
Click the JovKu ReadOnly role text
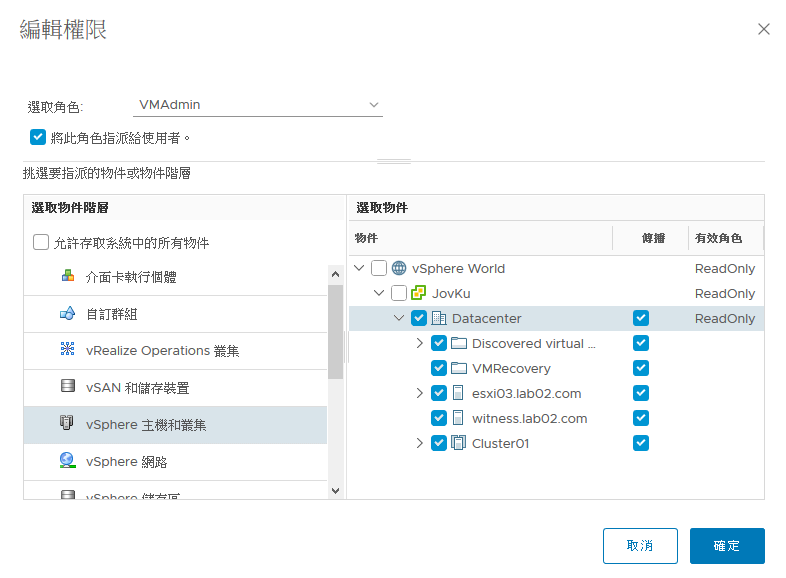pos(725,293)
